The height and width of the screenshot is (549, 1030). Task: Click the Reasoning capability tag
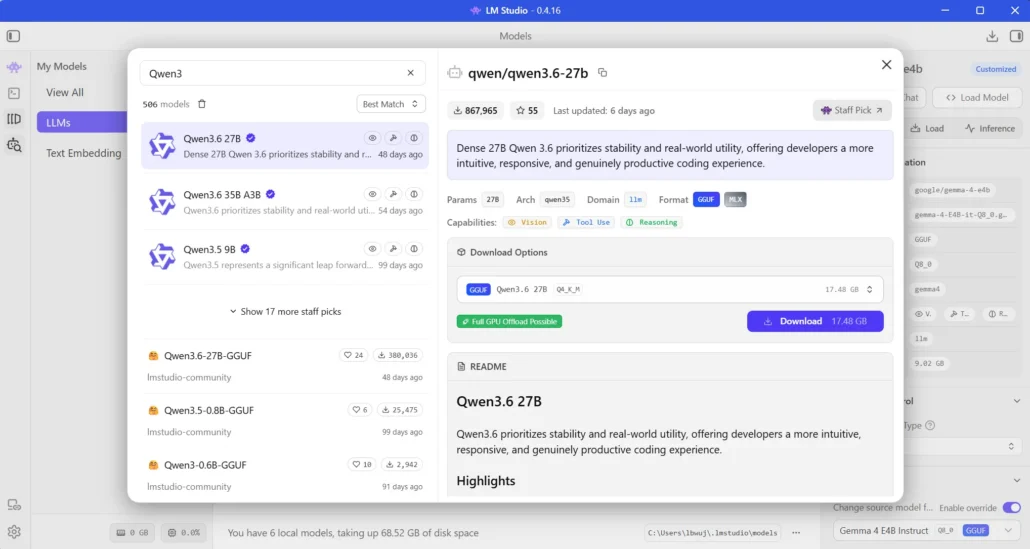651,223
